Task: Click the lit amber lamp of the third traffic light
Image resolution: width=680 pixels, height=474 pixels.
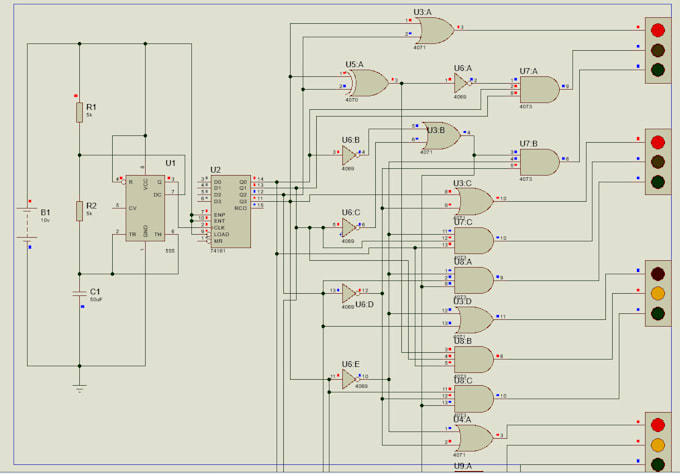Action: [x=658, y=294]
